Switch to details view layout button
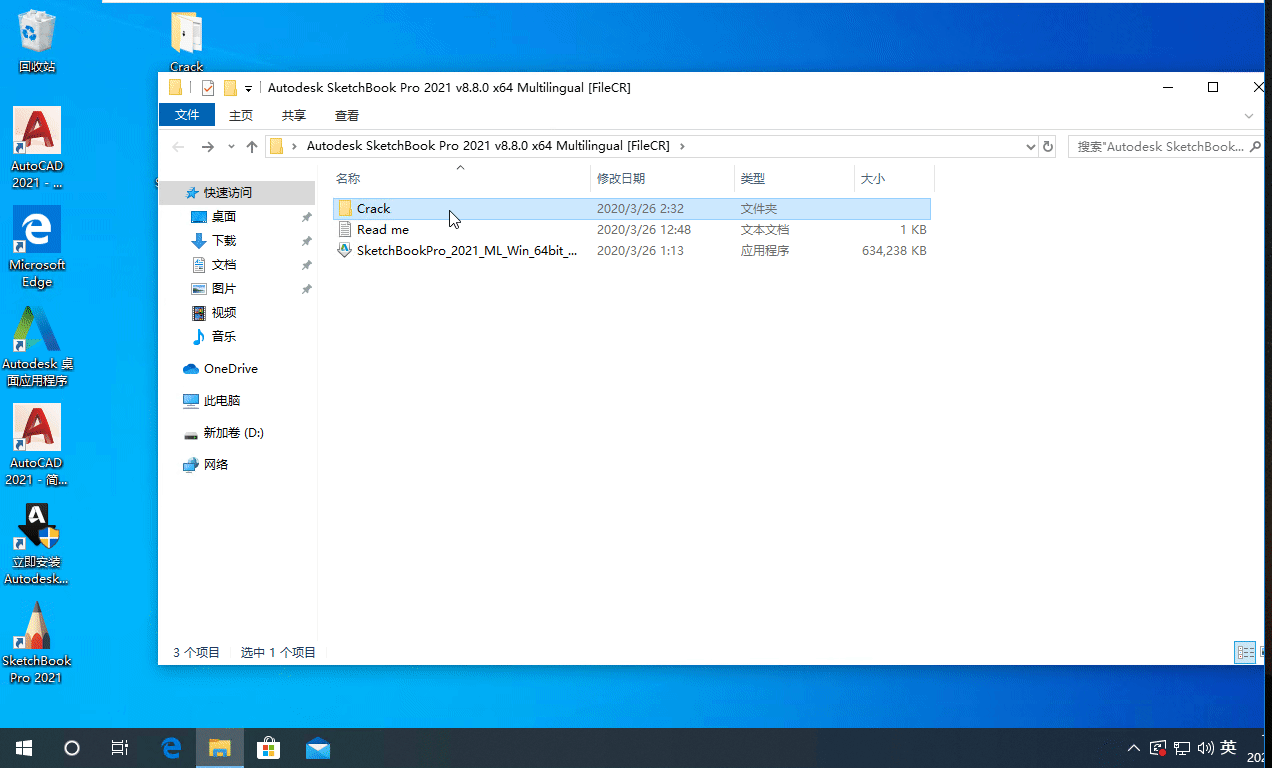The image size is (1272, 768). coord(1245,653)
